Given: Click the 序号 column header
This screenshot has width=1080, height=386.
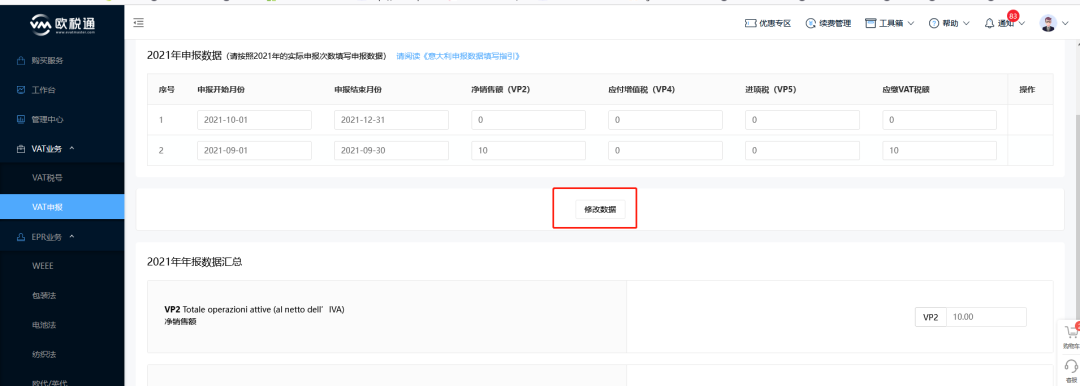Looking at the screenshot, I should (x=166, y=90).
